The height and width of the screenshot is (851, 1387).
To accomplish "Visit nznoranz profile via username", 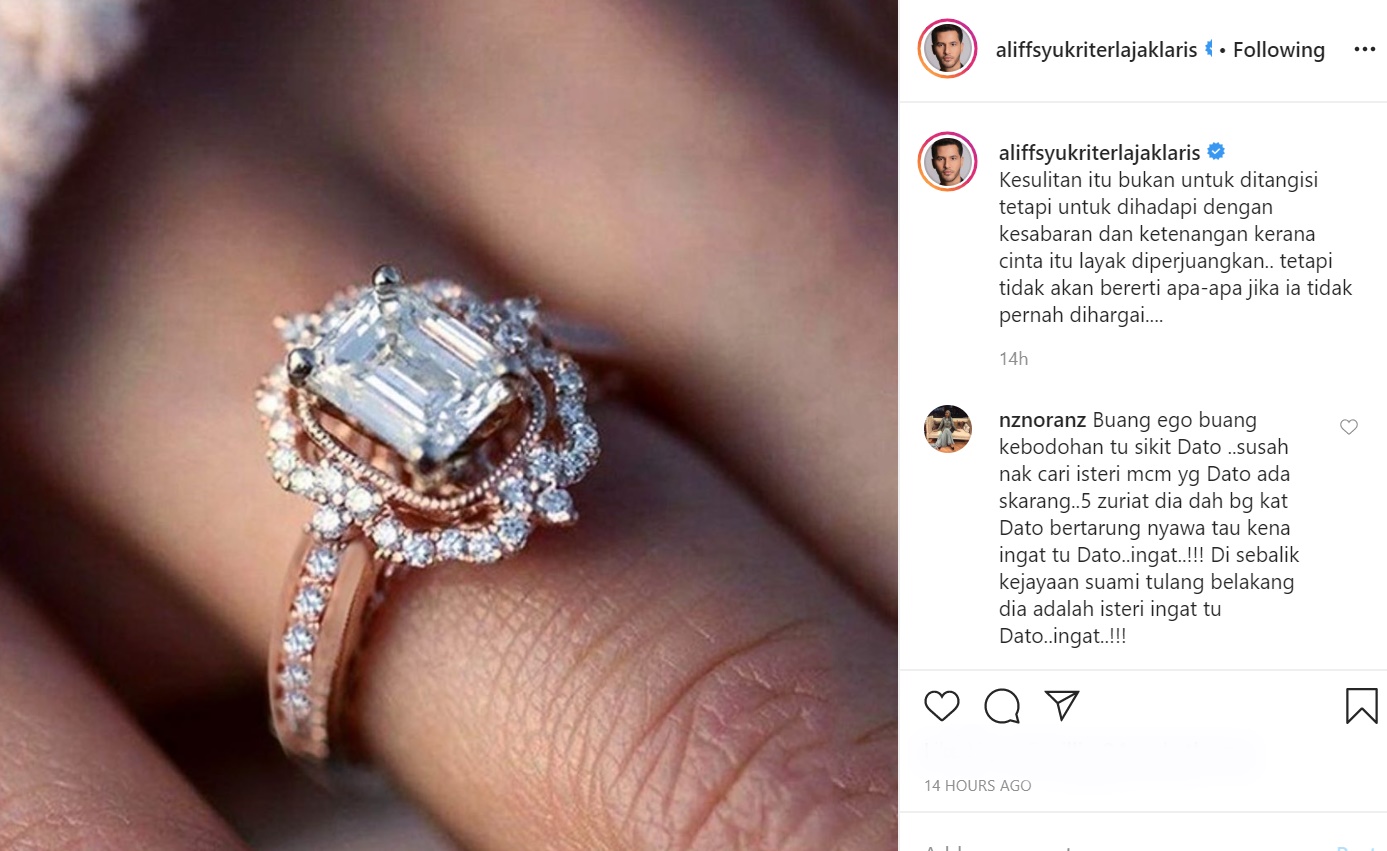I will pyautogui.click(x=1043, y=420).
